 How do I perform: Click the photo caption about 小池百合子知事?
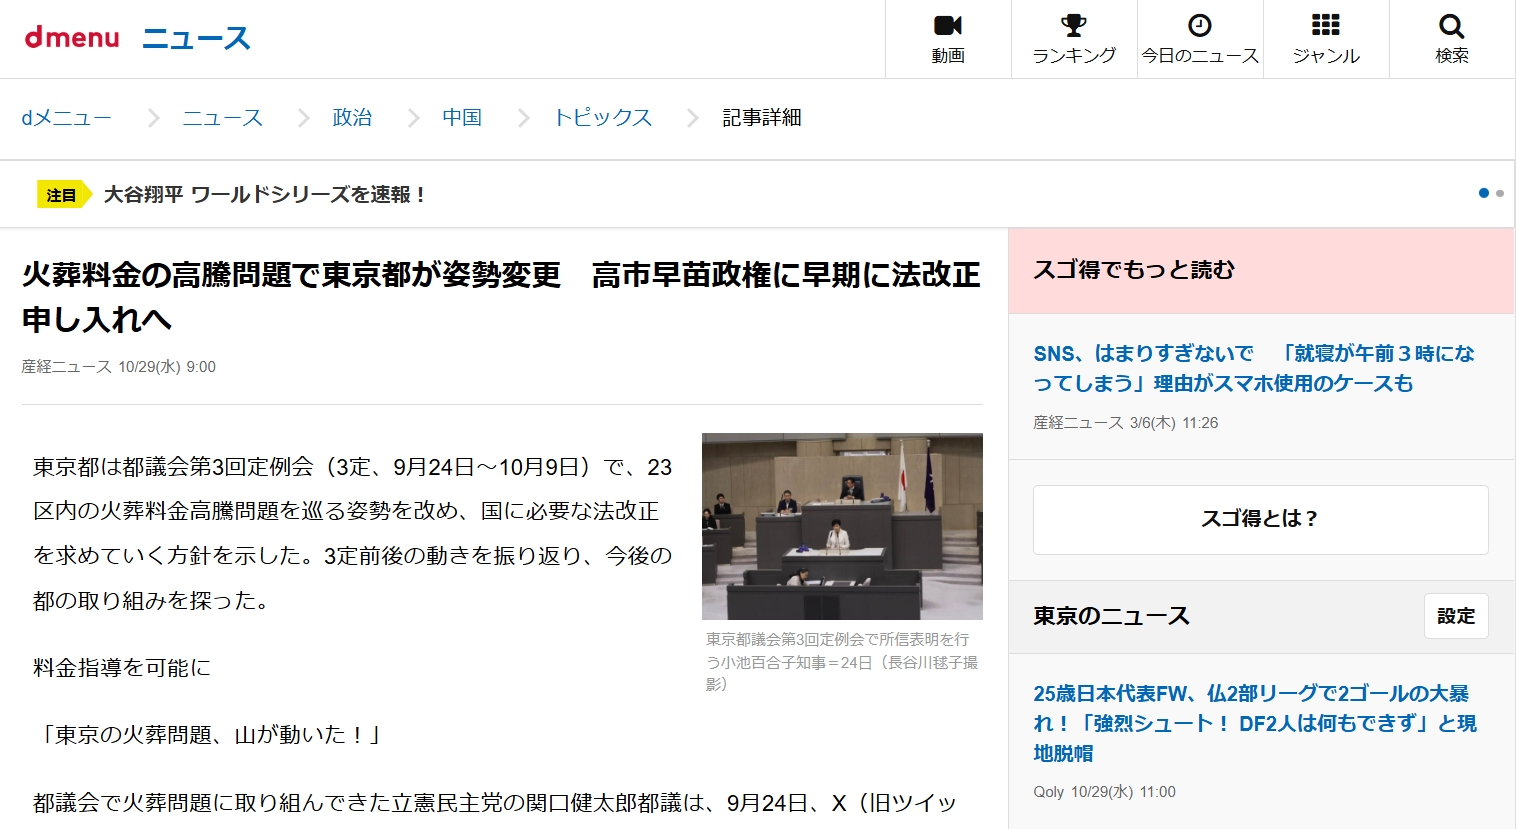(842, 661)
